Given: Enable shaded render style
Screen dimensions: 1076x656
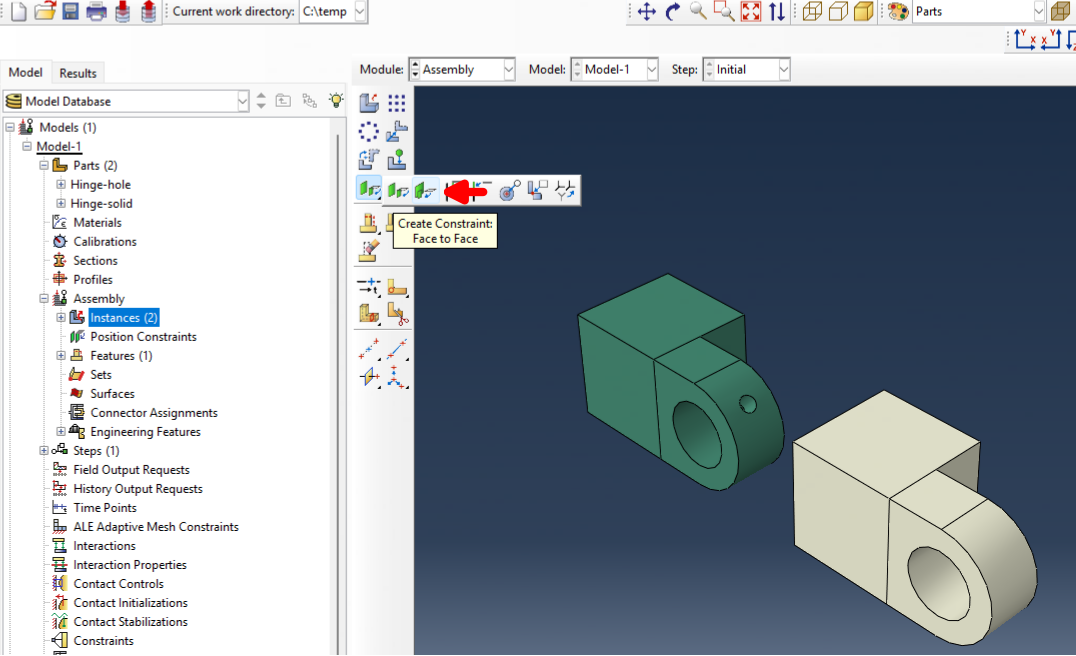Looking at the screenshot, I should 864,12.
